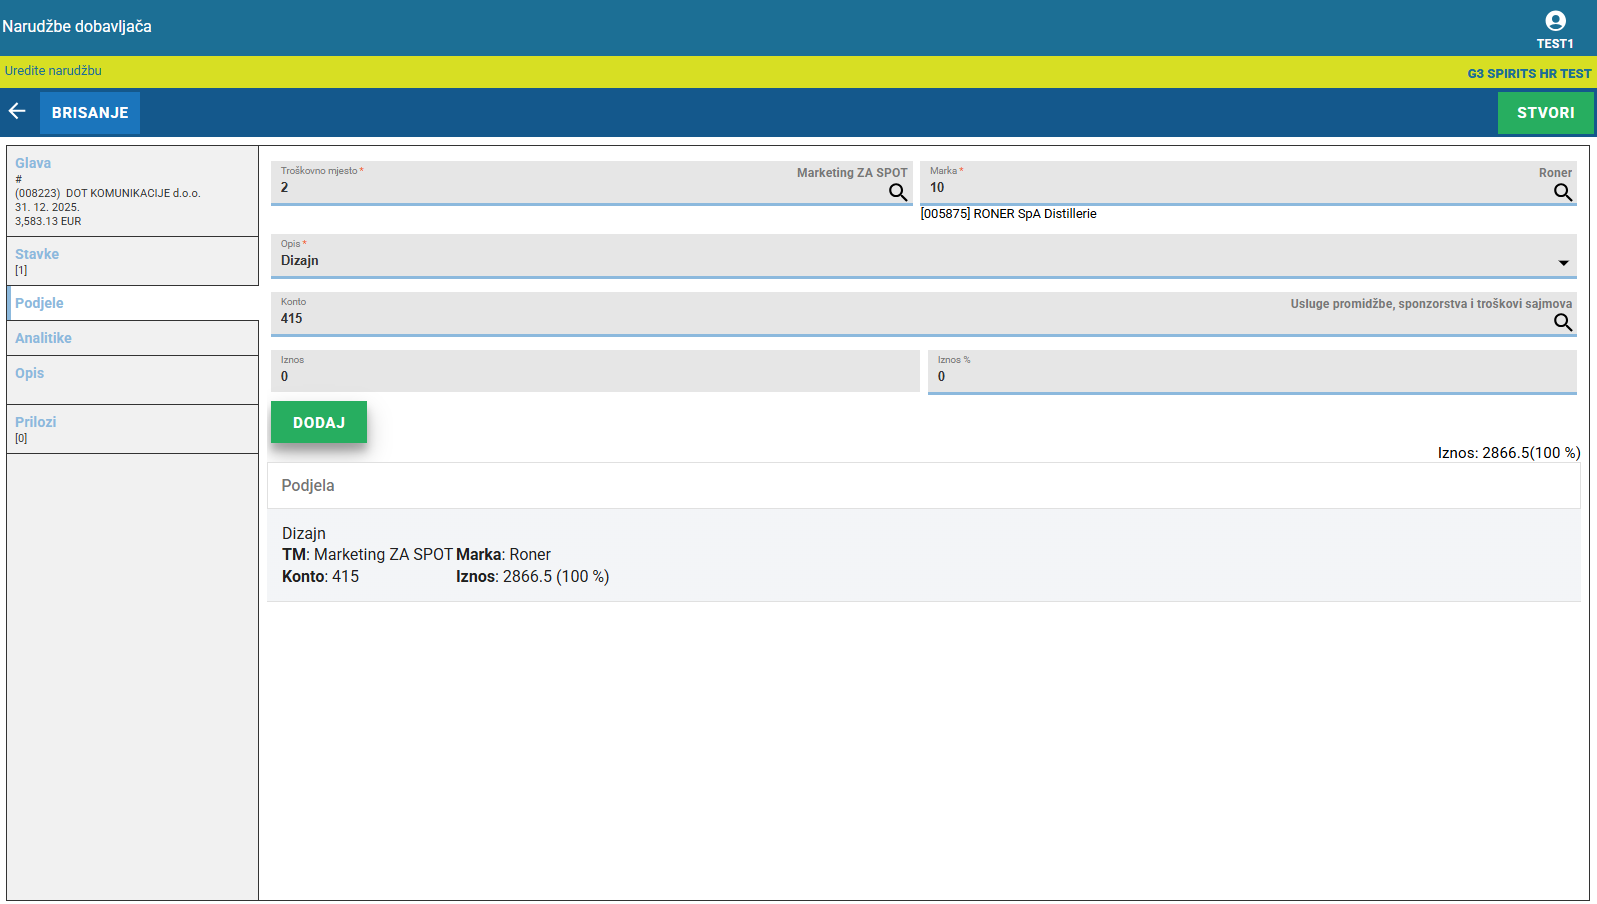The height and width of the screenshot is (904, 1597).
Task: Click into the Iznos % field
Action: tap(1250, 377)
